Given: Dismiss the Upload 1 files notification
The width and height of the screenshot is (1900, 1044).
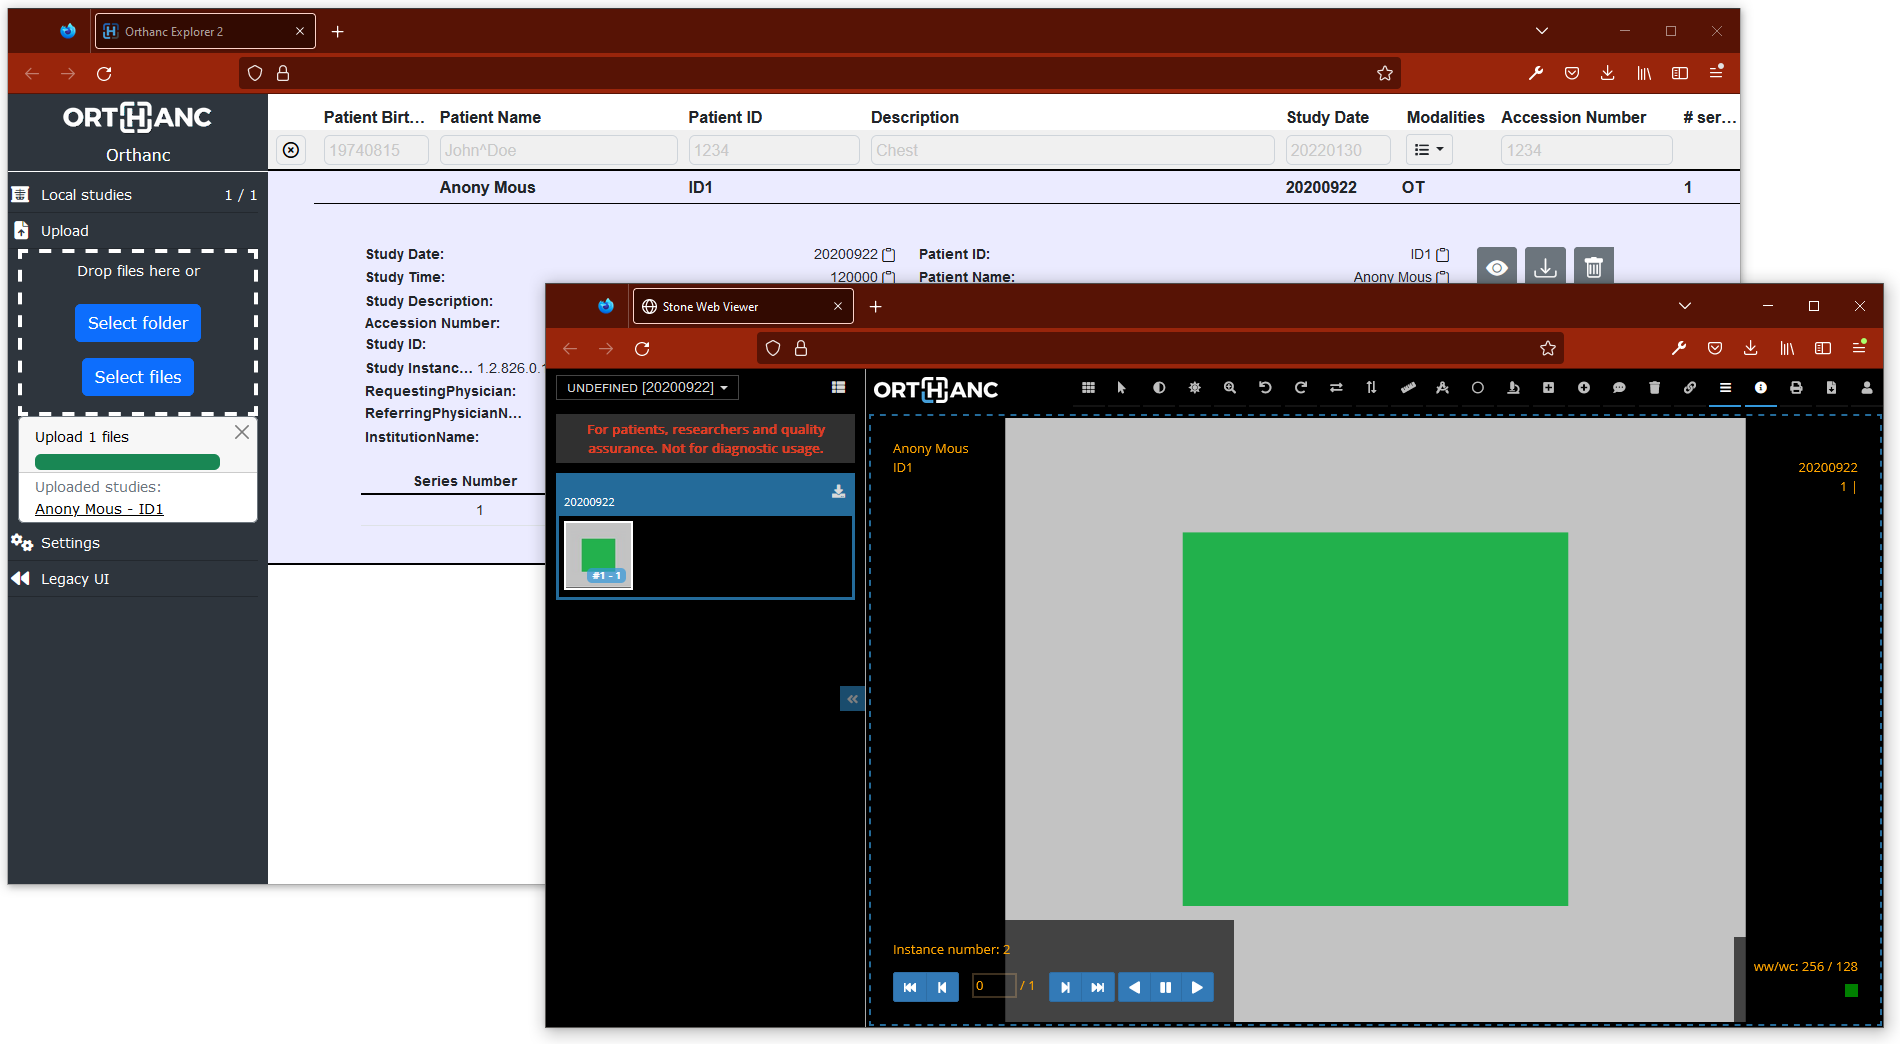Looking at the screenshot, I should pos(242,432).
